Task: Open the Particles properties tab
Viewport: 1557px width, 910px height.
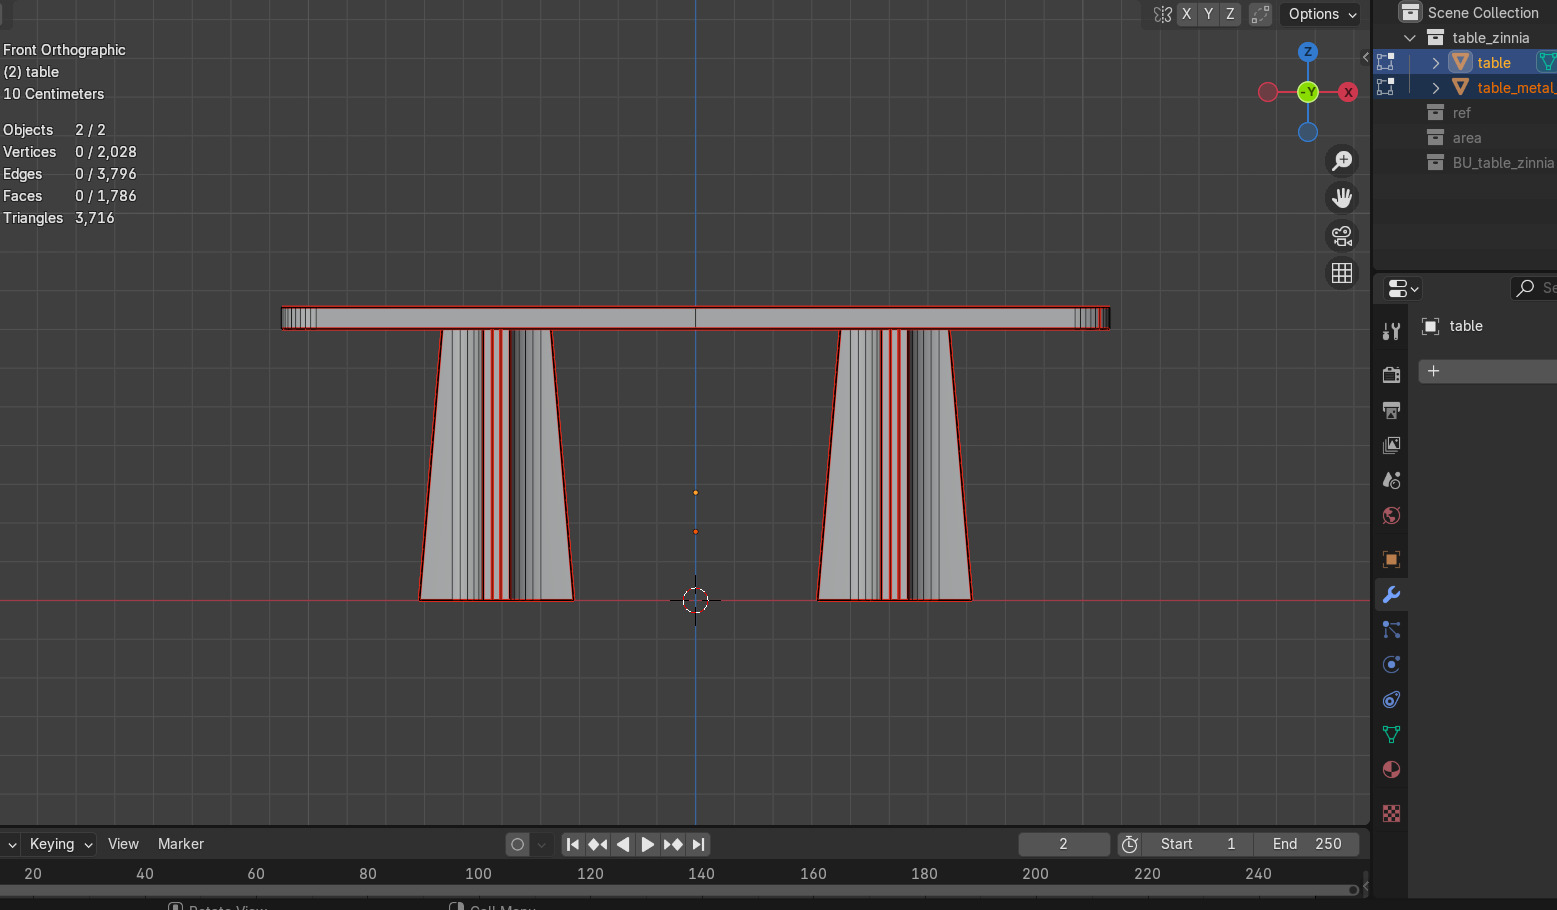Action: tap(1391, 629)
